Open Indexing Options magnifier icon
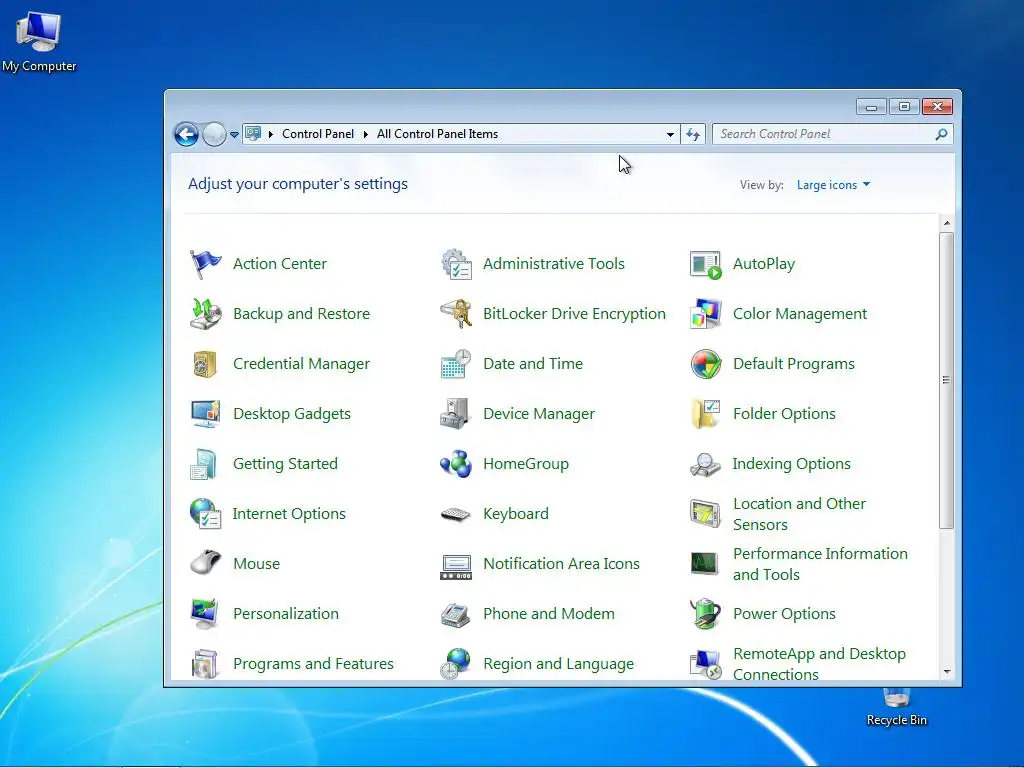Viewport: 1024px width, 768px height. point(705,464)
